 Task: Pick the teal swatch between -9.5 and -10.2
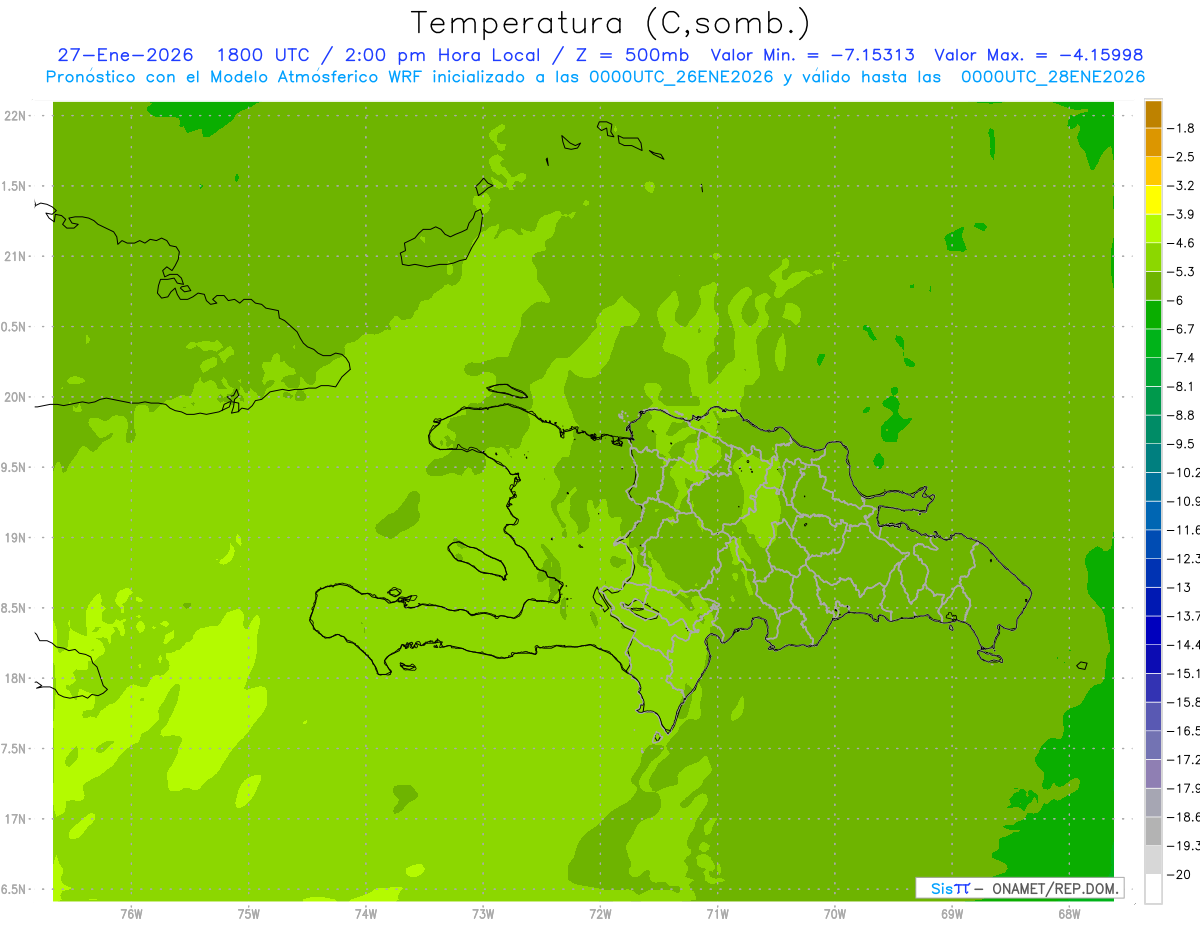(1153, 458)
